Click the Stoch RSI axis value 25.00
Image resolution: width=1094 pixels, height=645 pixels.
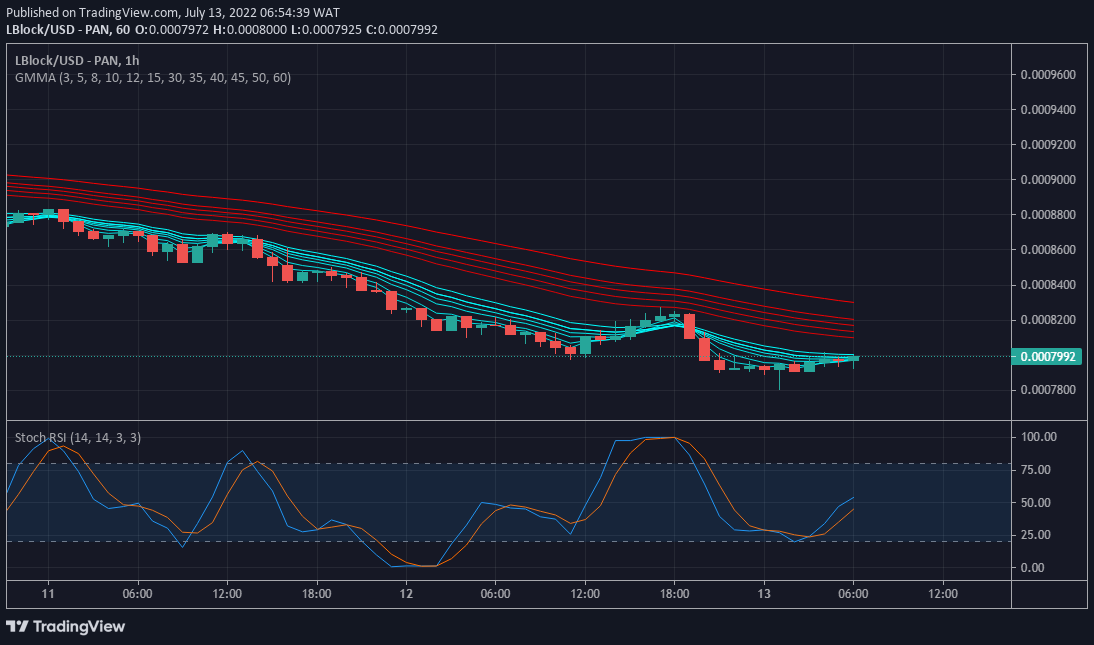pyautogui.click(x=1036, y=535)
